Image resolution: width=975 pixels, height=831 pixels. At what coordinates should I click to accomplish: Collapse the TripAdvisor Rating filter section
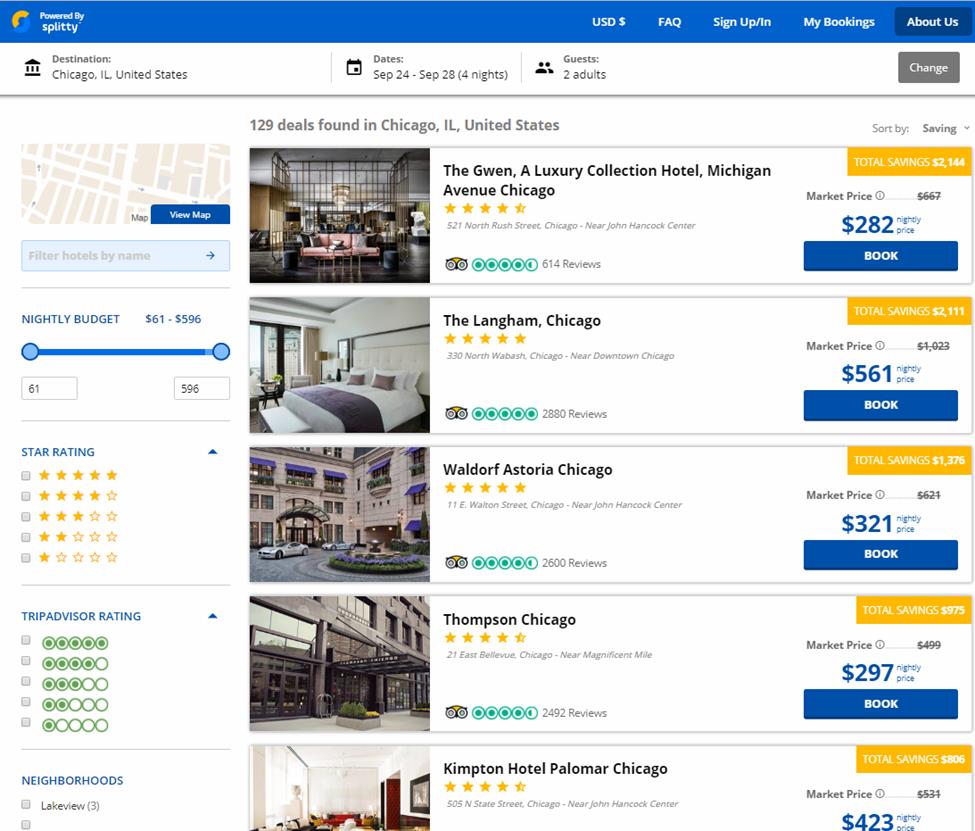[x=213, y=616]
